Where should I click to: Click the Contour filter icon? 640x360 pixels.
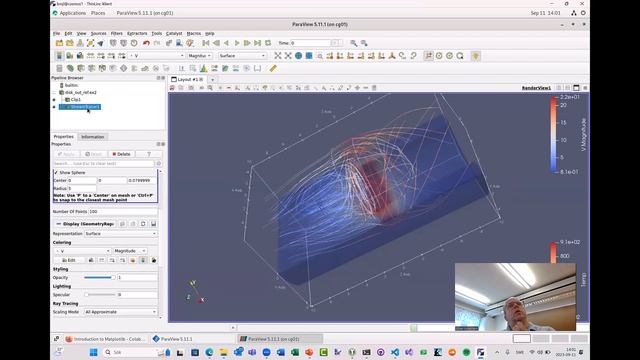[70, 68]
